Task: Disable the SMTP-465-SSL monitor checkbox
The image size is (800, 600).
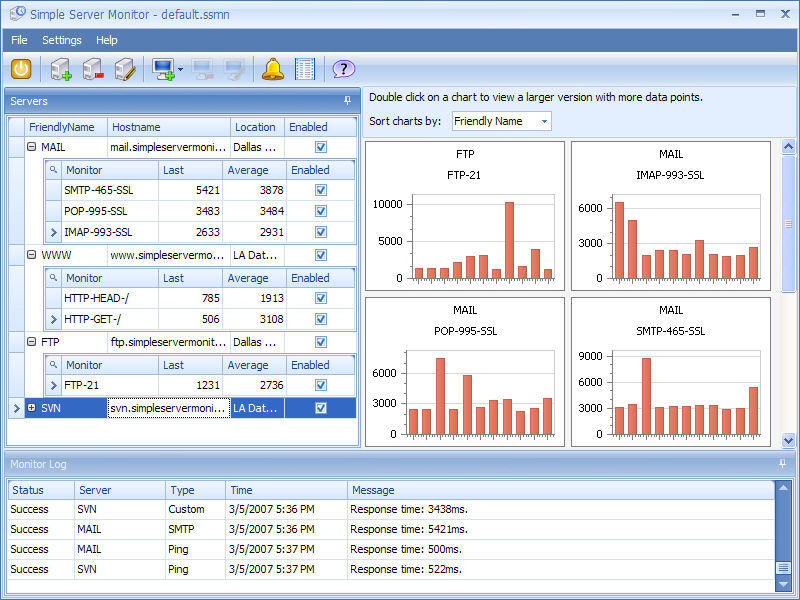Action: pos(321,190)
